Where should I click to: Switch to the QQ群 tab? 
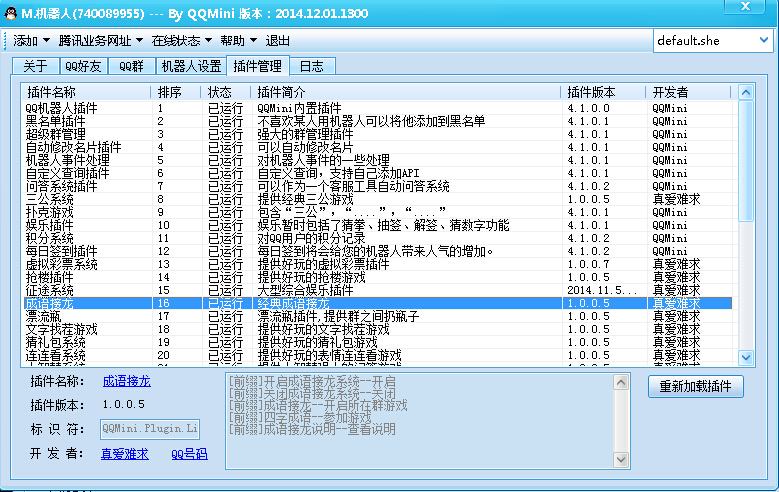tap(131, 66)
